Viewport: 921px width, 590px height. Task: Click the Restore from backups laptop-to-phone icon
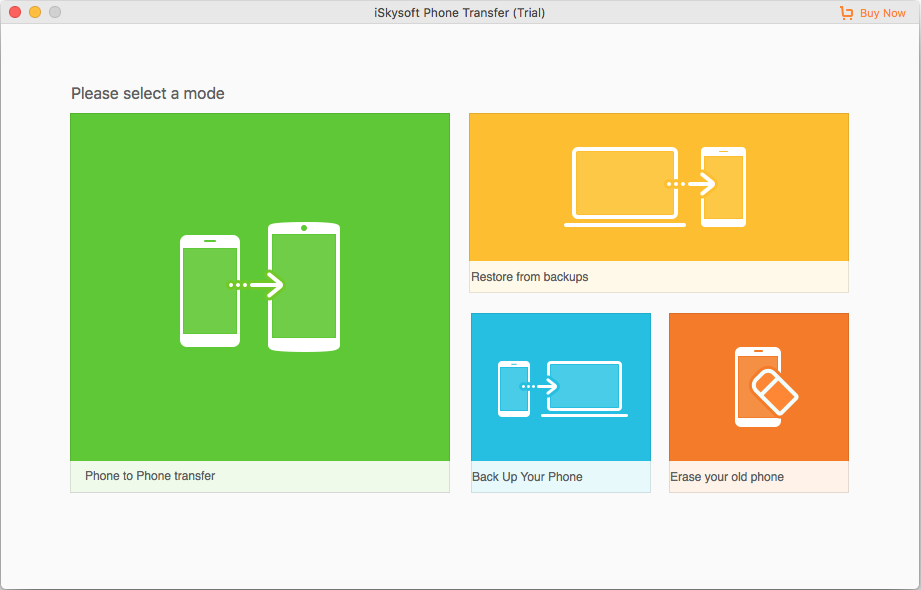655,187
